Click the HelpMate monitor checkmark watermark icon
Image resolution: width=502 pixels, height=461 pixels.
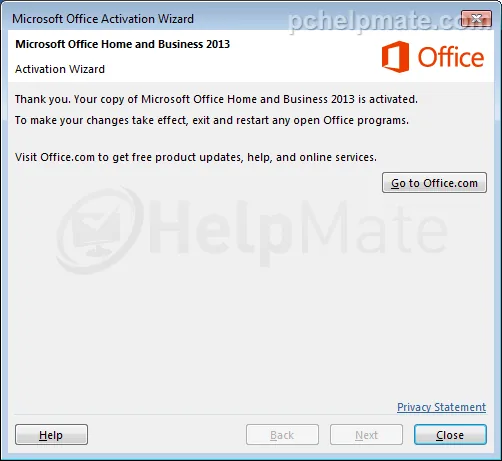pos(99,231)
